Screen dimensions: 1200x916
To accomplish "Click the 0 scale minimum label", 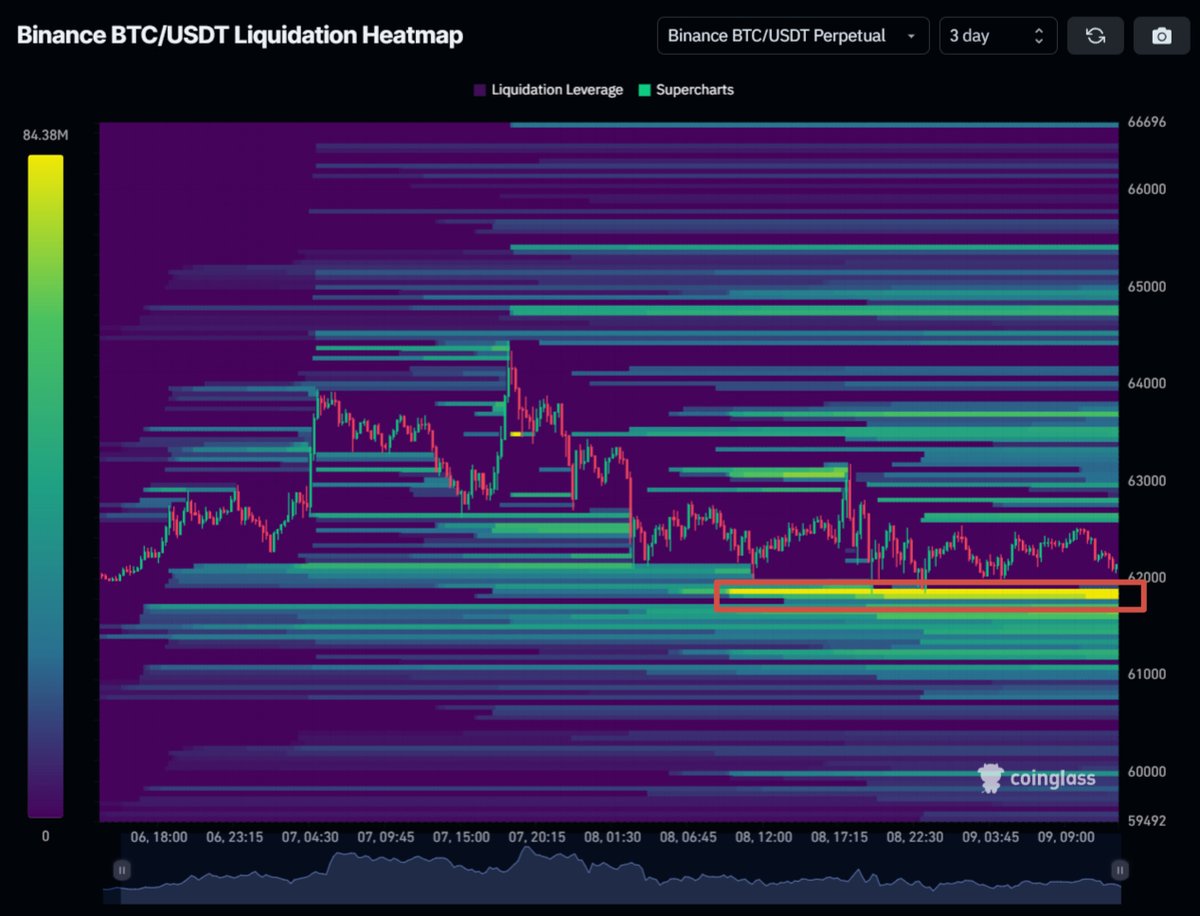I will 45,835.
